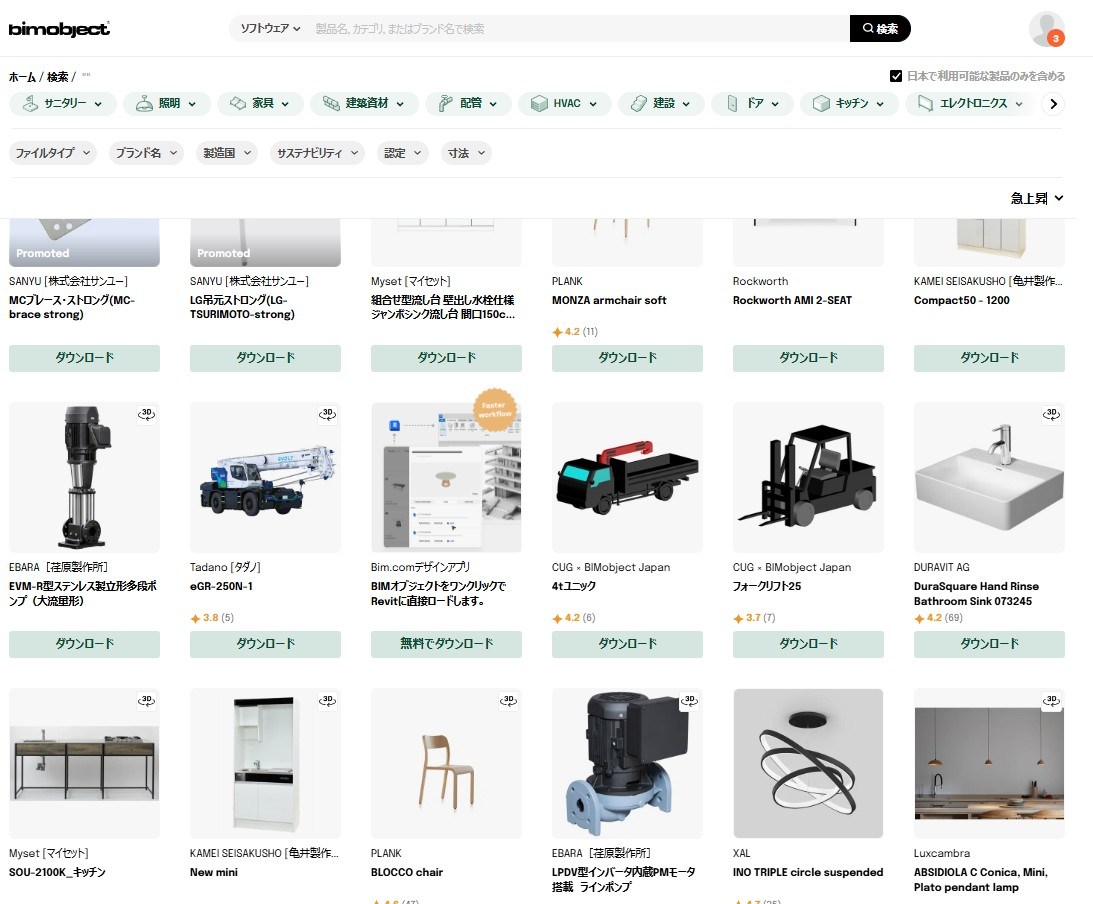Open the ソフトウェア dropdown in search bar

point(270,29)
